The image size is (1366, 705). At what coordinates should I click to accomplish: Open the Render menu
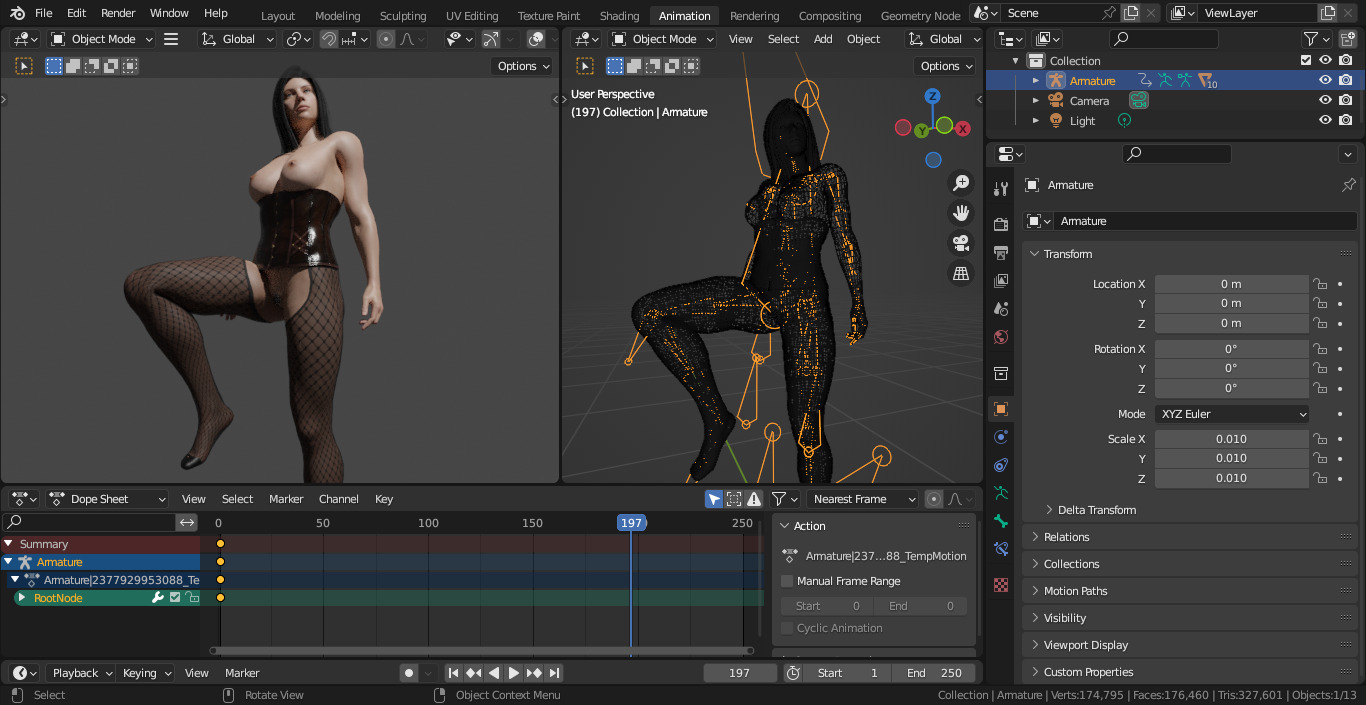(118, 13)
